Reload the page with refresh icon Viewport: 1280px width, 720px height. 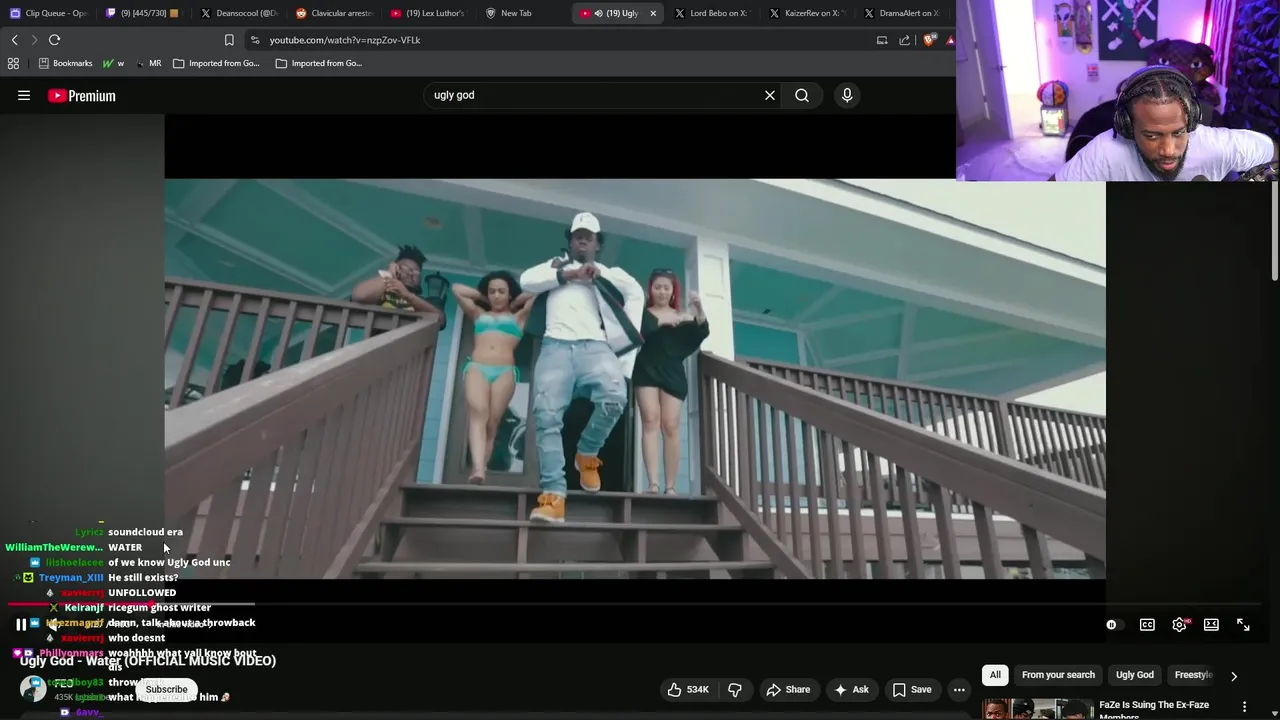click(55, 40)
